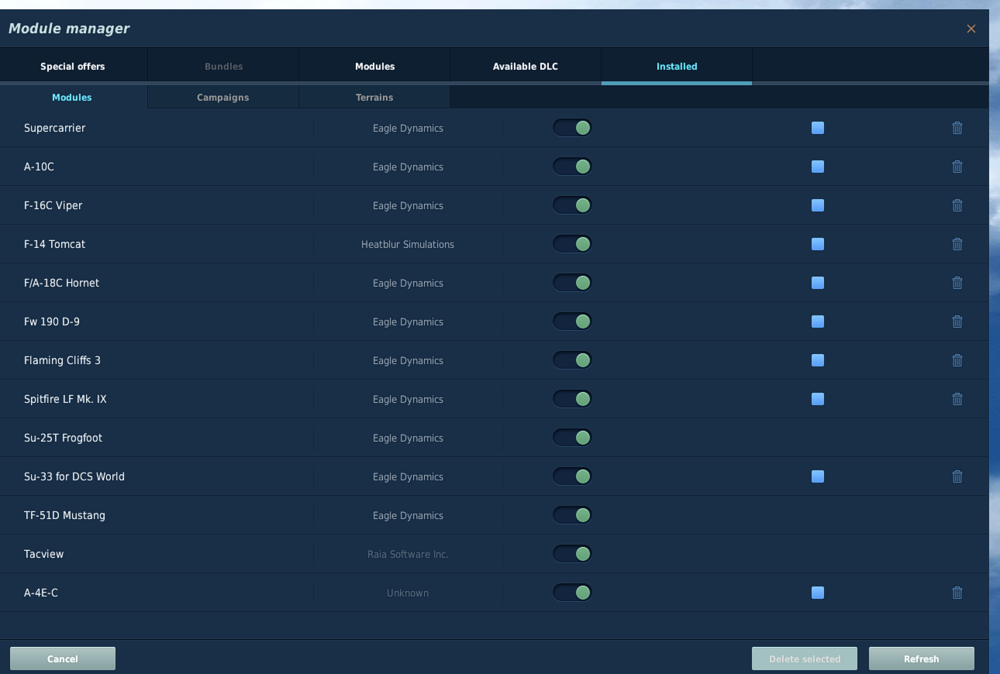Click trash icon for Flaming Cliffs 3
This screenshot has height=674, width=1000.
tap(957, 360)
